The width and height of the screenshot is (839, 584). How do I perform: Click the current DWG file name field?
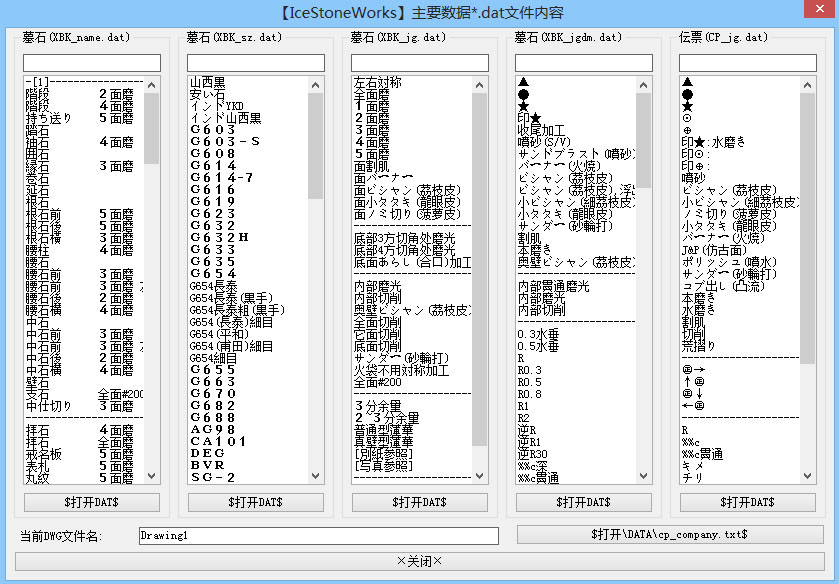(x=319, y=535)
